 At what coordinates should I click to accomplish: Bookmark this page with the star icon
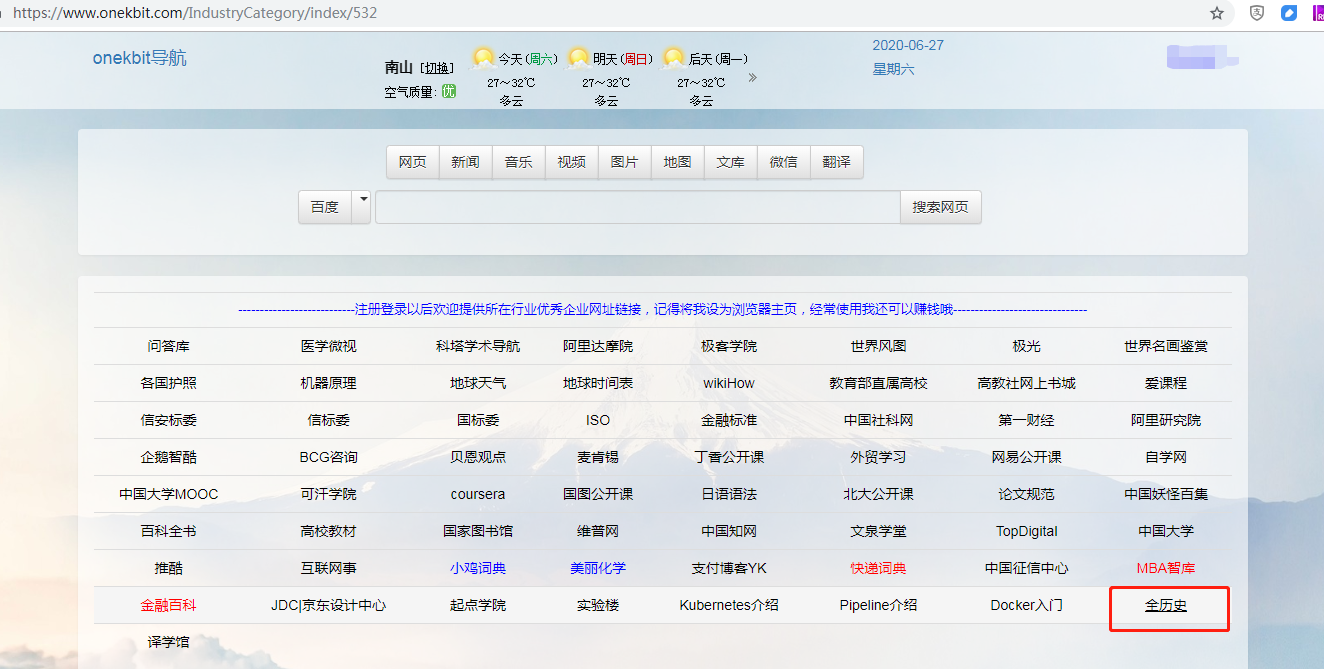pos(1217,13)
